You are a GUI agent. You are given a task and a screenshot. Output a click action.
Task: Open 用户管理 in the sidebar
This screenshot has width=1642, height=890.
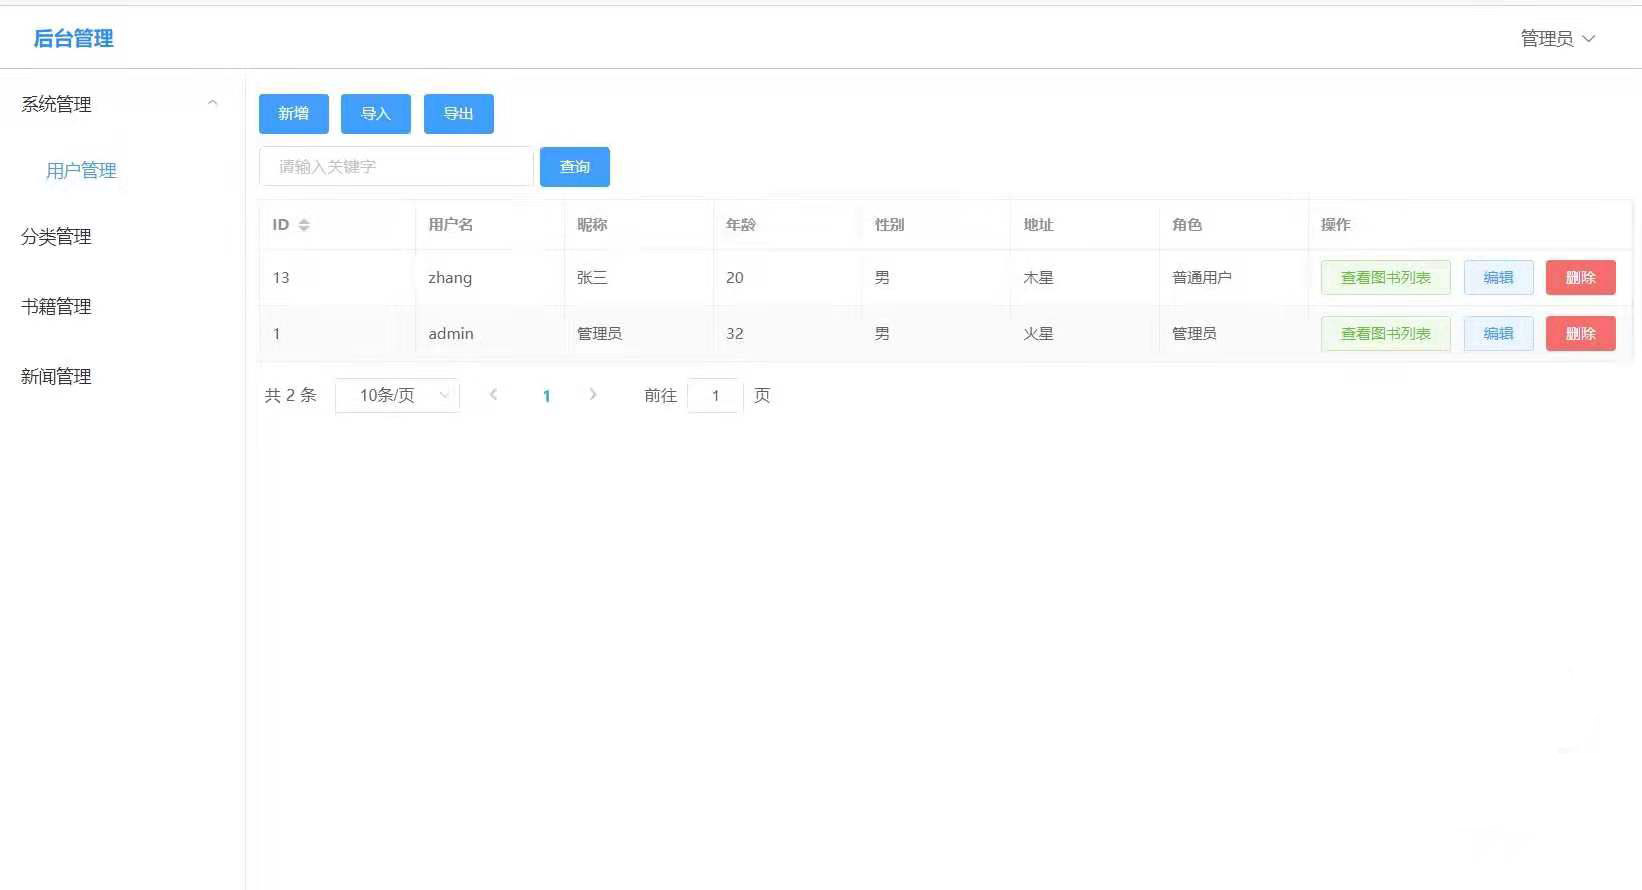tap(81, 171)
